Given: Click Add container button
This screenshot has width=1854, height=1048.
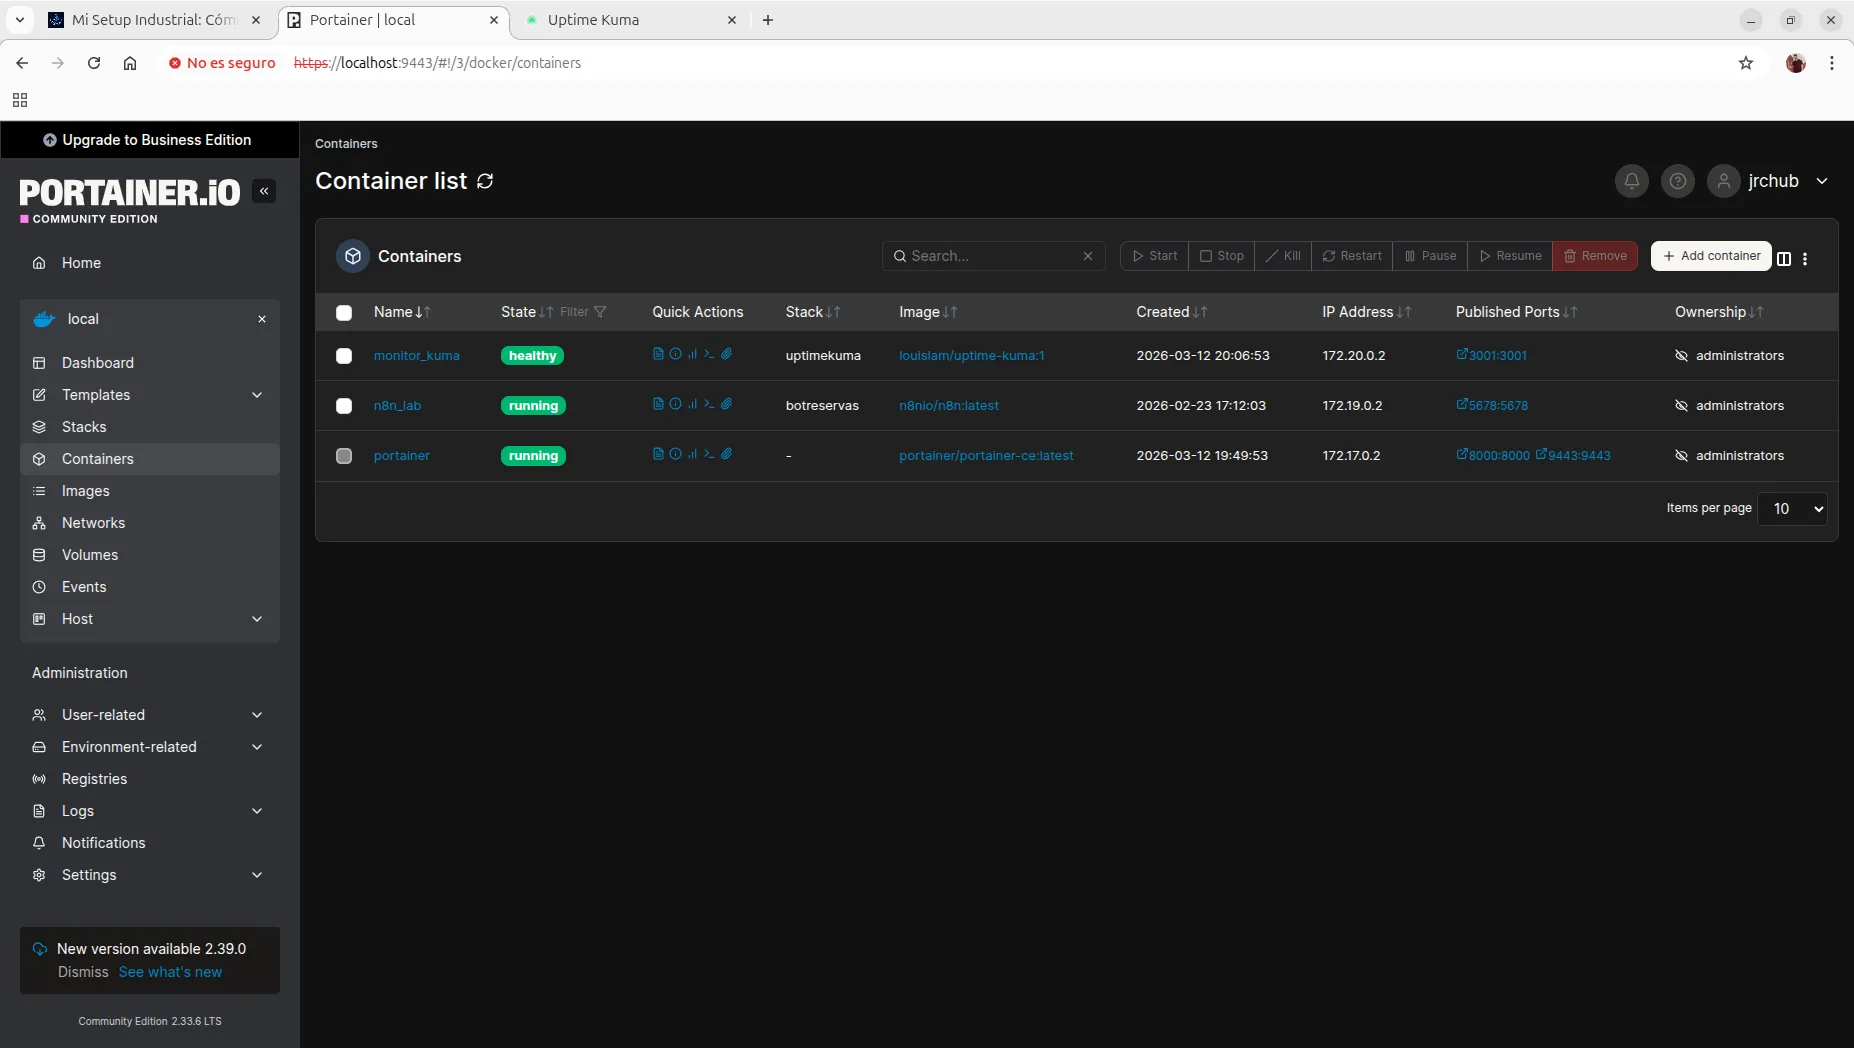Looking at the screenshot, I should pyautogui.click(x=1711, y=256).
